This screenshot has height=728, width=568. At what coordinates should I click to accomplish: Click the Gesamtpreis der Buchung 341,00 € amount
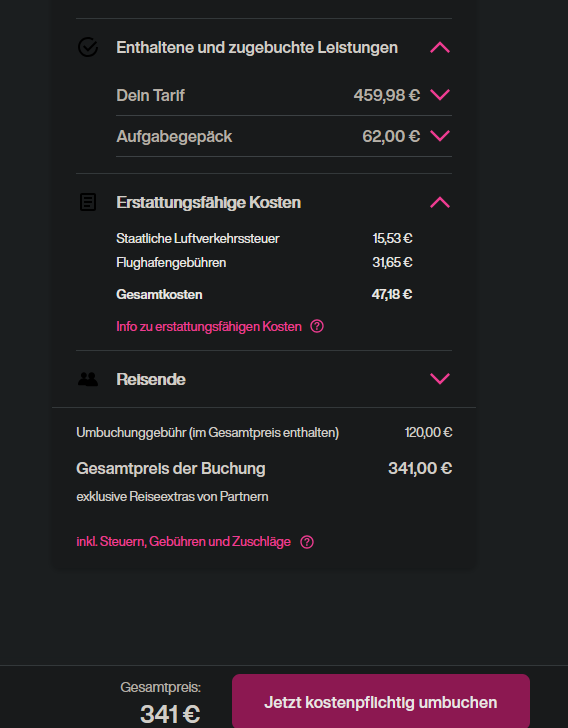click(420, 468)
